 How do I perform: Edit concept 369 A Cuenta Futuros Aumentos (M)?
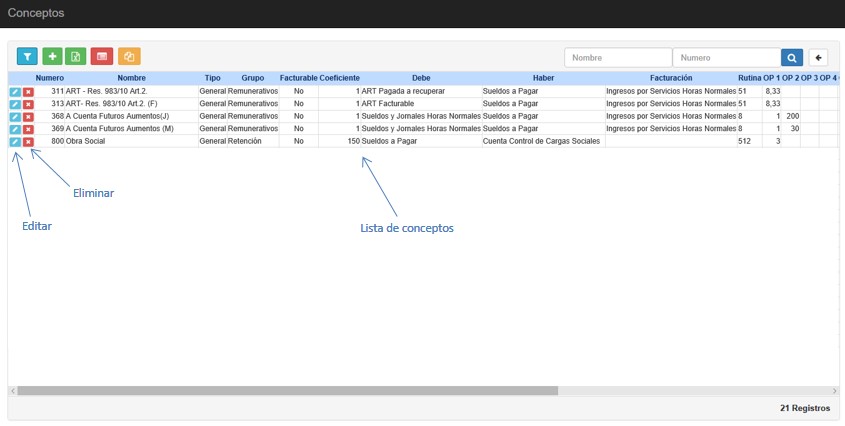coord(15,129)
